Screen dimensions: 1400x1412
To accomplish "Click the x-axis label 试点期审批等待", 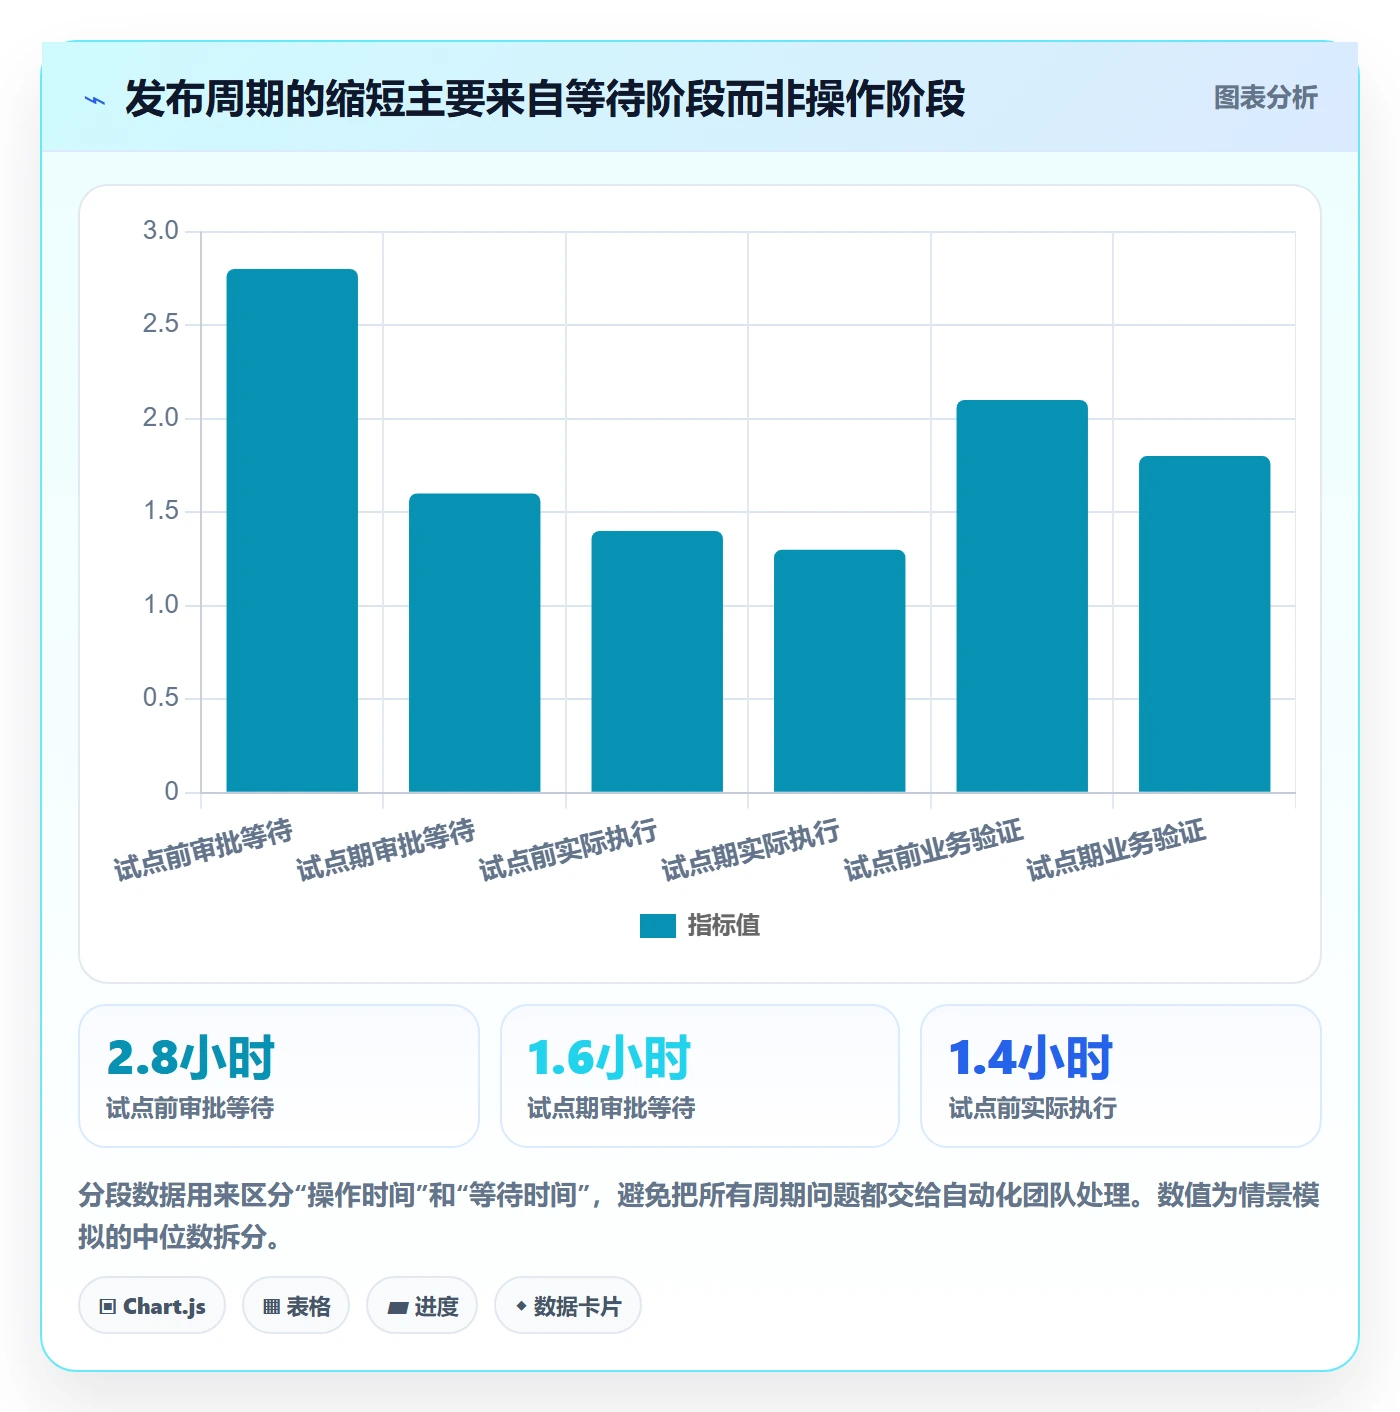I will click(x=386, y=850).
